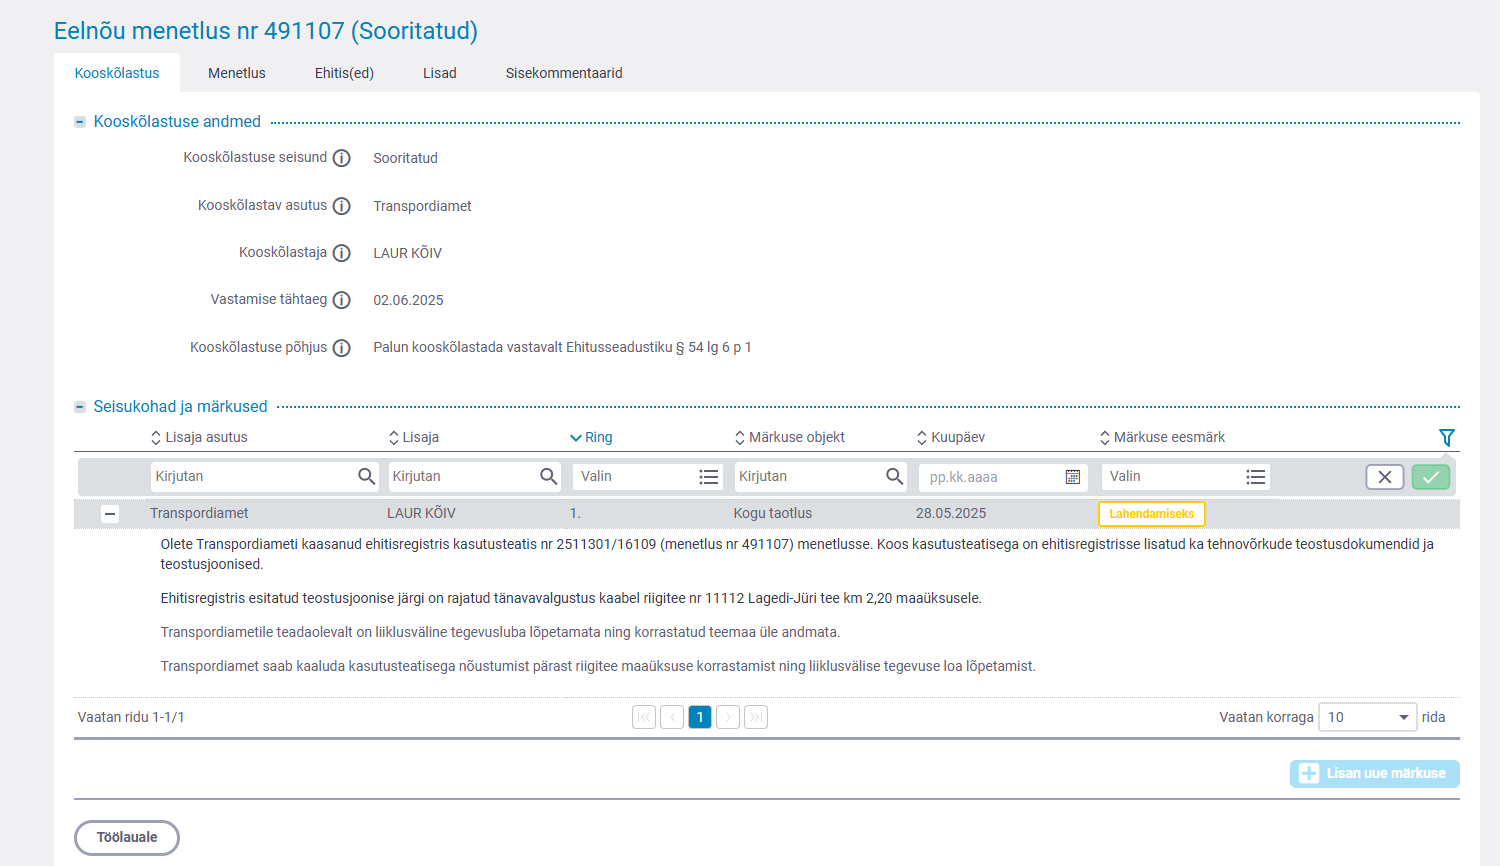The height and width of the screenshot is (866, 1500).
Task: Switch to the Kooskõlastus tab
Action: coord(117,73)
